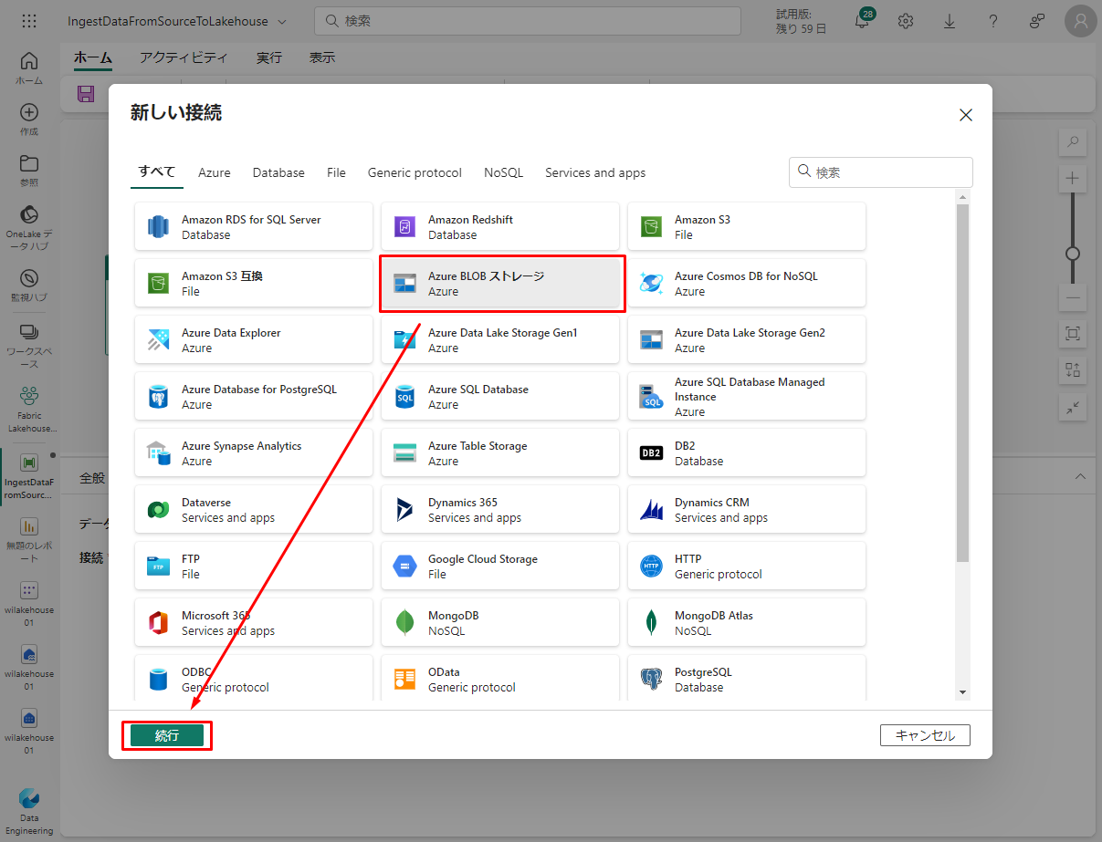The image size is (1102, 842).
Task: Switch to Azure tab in dialog
Action: click(214, 173)
